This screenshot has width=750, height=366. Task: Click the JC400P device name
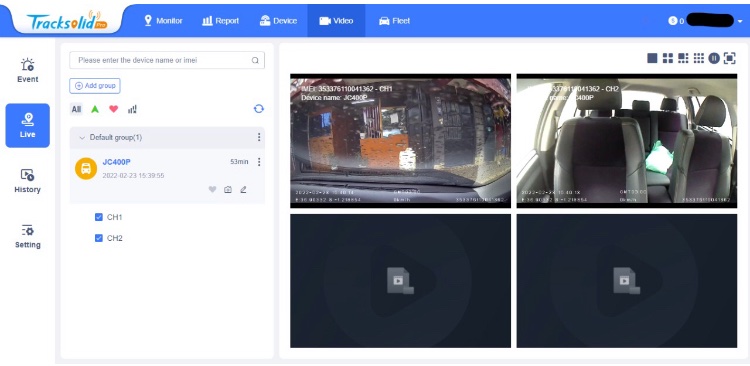click(117, 162)
